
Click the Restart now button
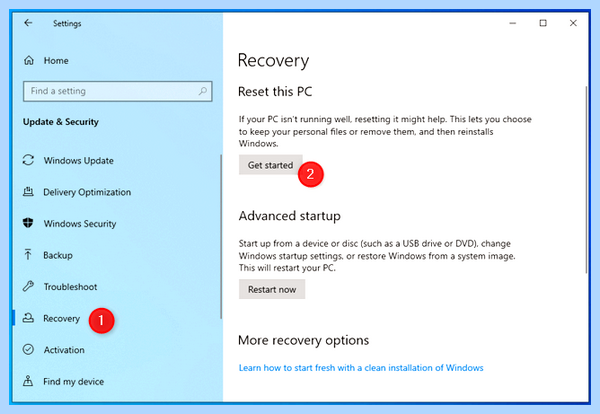[x=272, y=289]
